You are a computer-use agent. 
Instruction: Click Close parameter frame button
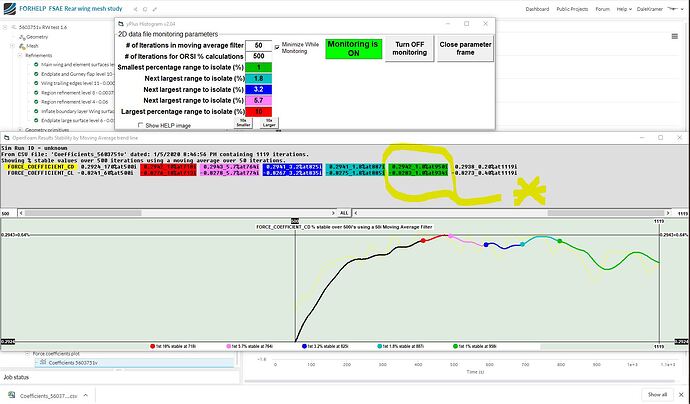click(465, 48)
